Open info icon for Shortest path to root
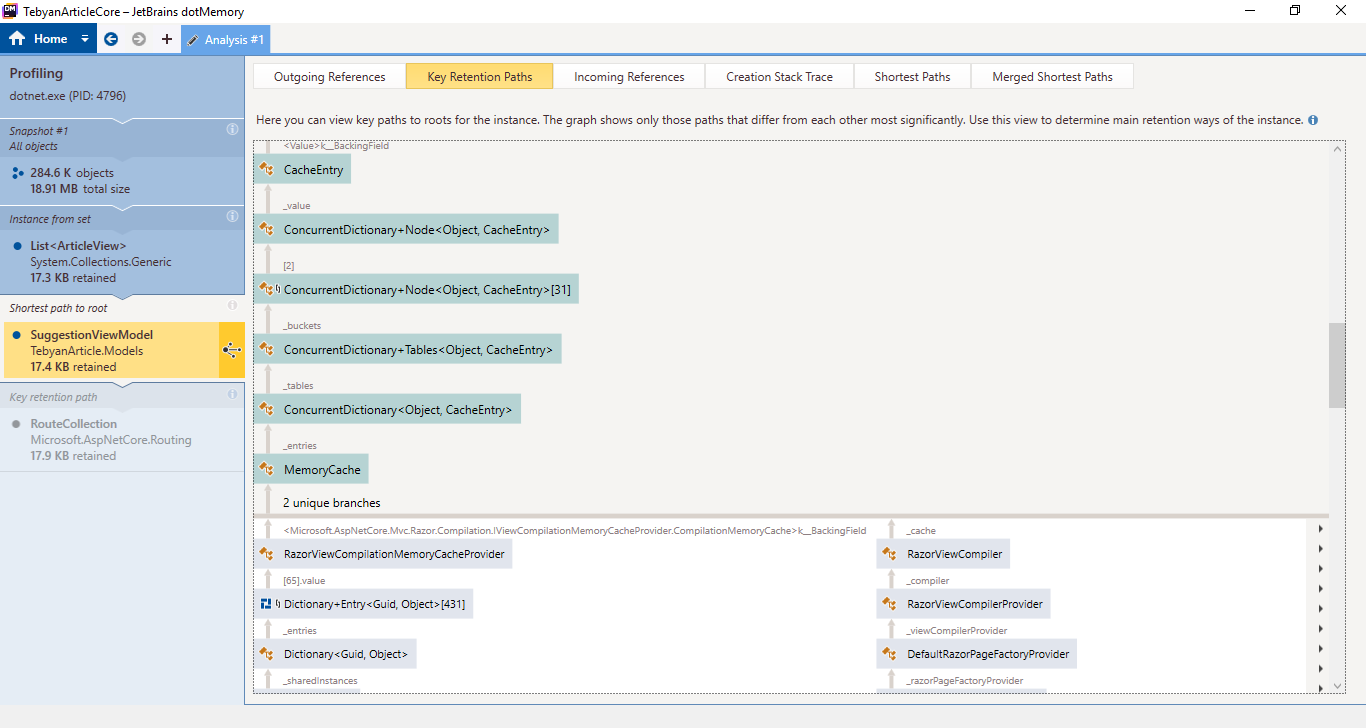 pyautogui.click(x=232, y=306)
